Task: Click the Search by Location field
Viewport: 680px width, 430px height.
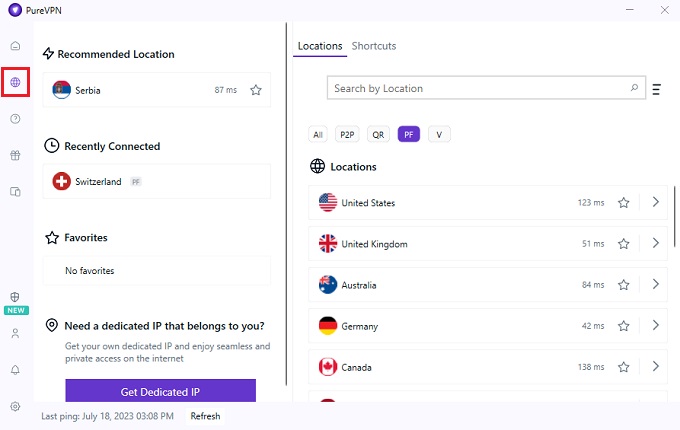Action: point(486,88)
